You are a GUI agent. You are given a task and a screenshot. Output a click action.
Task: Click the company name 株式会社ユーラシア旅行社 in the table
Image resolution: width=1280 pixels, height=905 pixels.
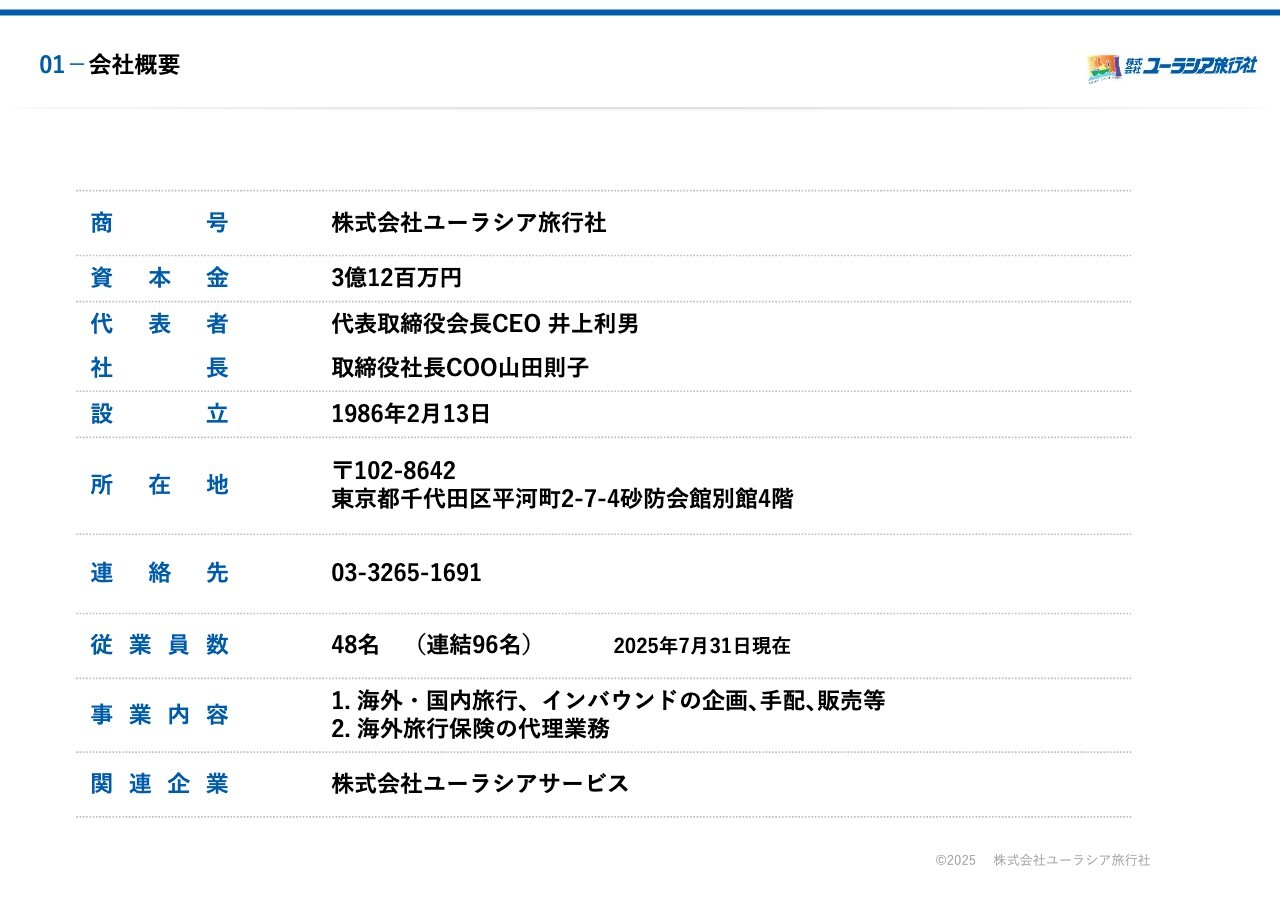(x=468, y=223)
